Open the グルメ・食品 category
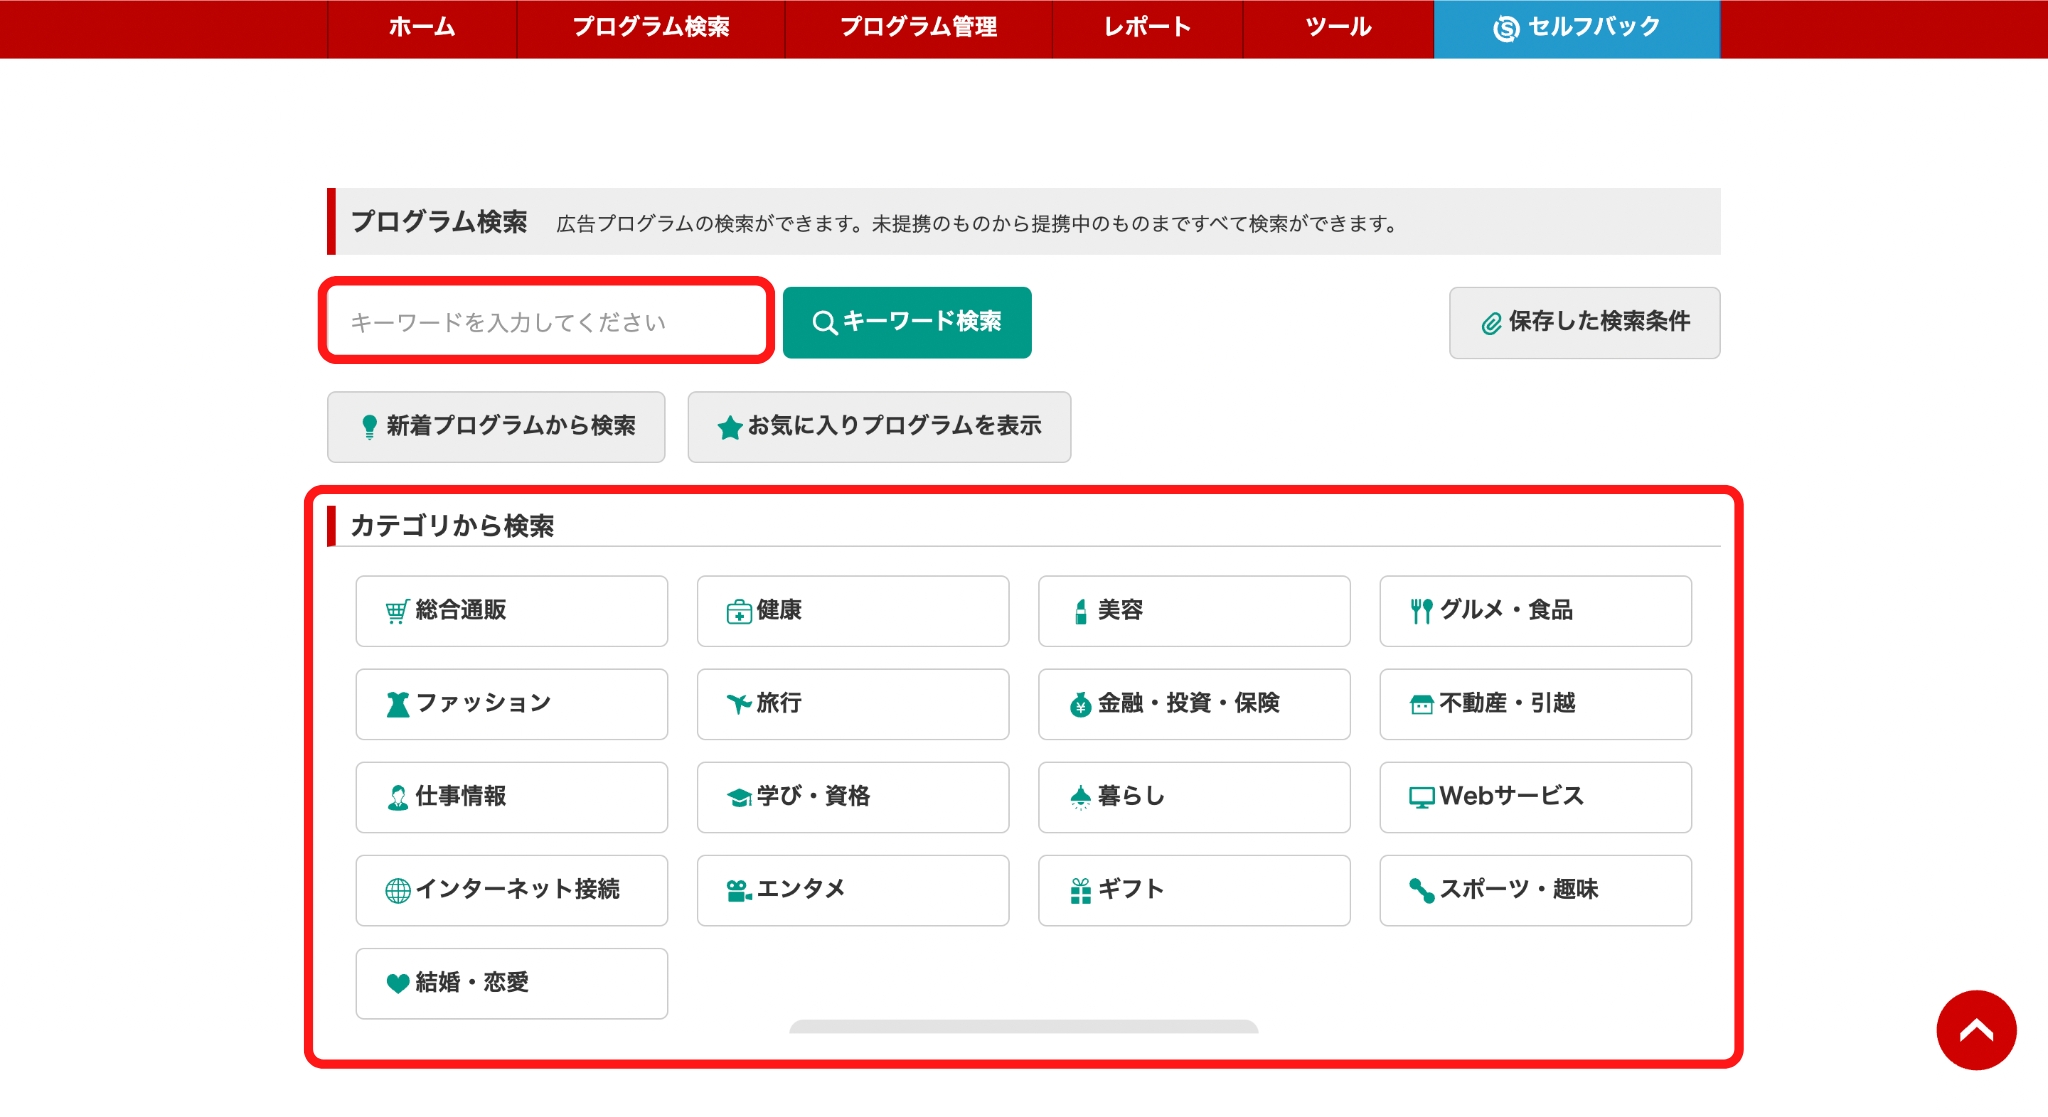Image resolution: width=2048 pixels, height=1117 pixels. coord(1535,611)
